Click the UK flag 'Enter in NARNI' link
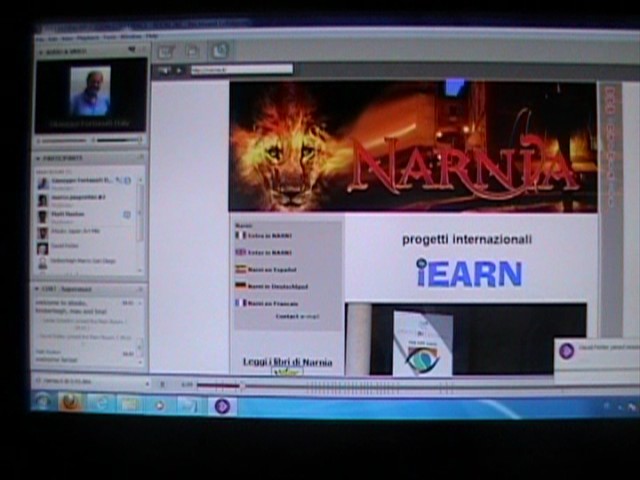 point(264,253)
